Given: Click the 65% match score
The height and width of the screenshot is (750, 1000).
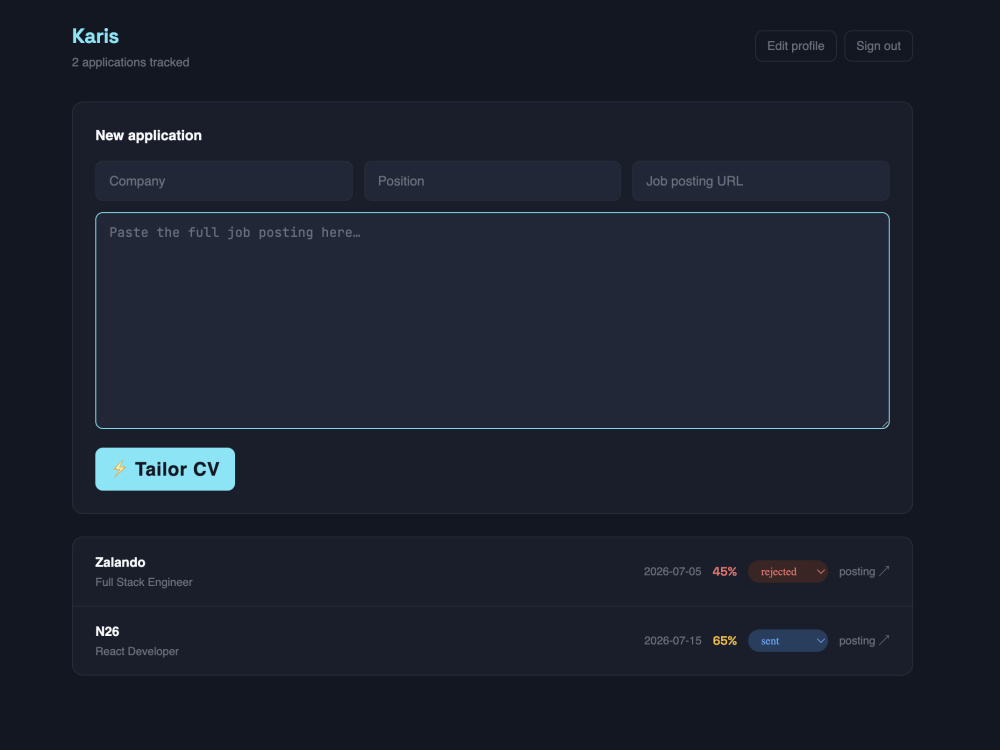Looking at the screenshot, I should 724,641.
